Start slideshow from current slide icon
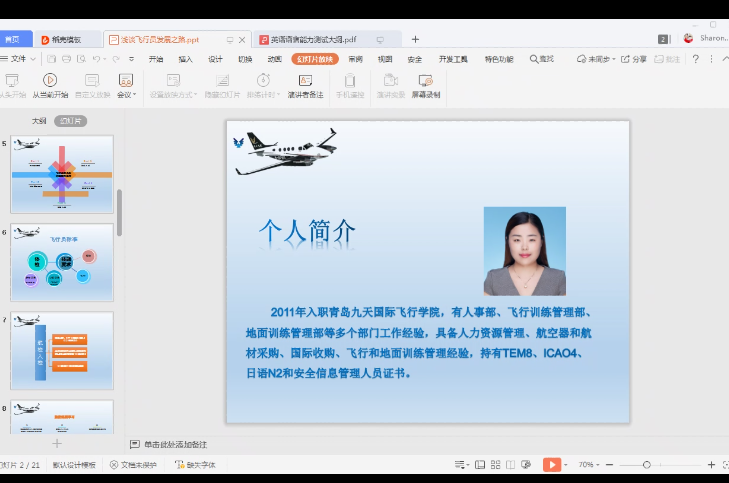Image resolution: width=729 pixels, height=483 pixels. (x=49, y=80)
